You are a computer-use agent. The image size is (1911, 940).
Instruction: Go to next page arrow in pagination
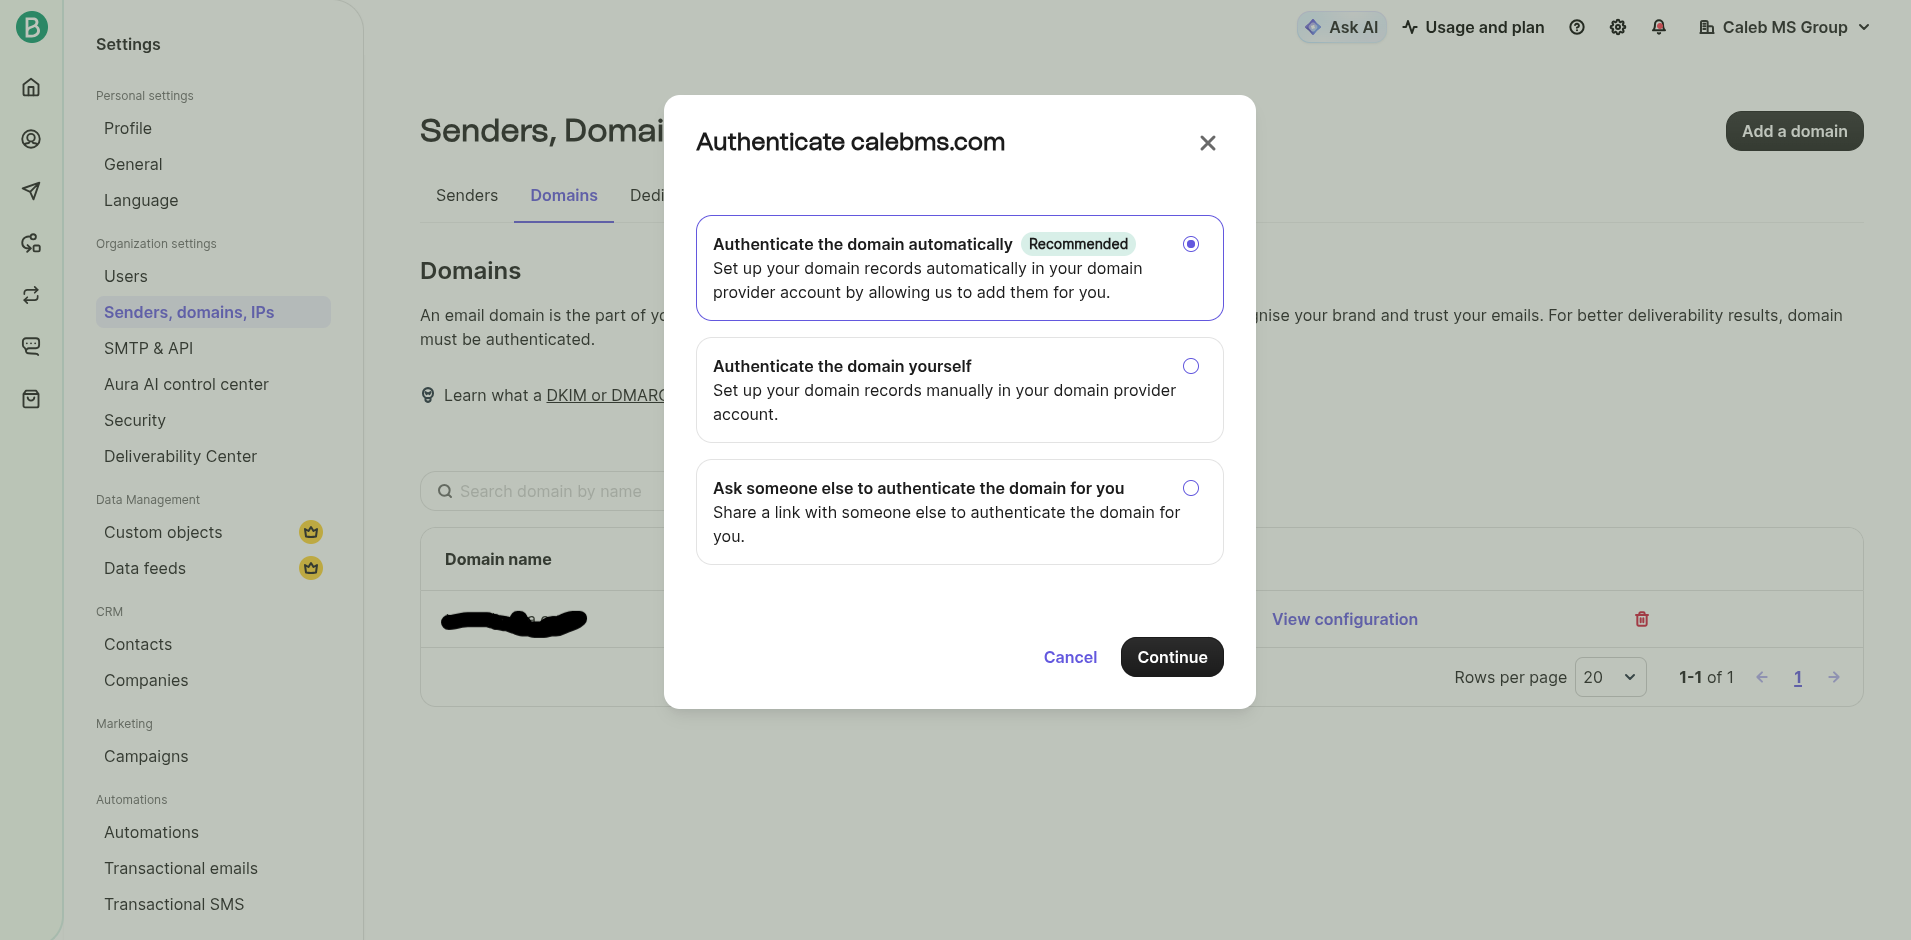[1834, 677]
